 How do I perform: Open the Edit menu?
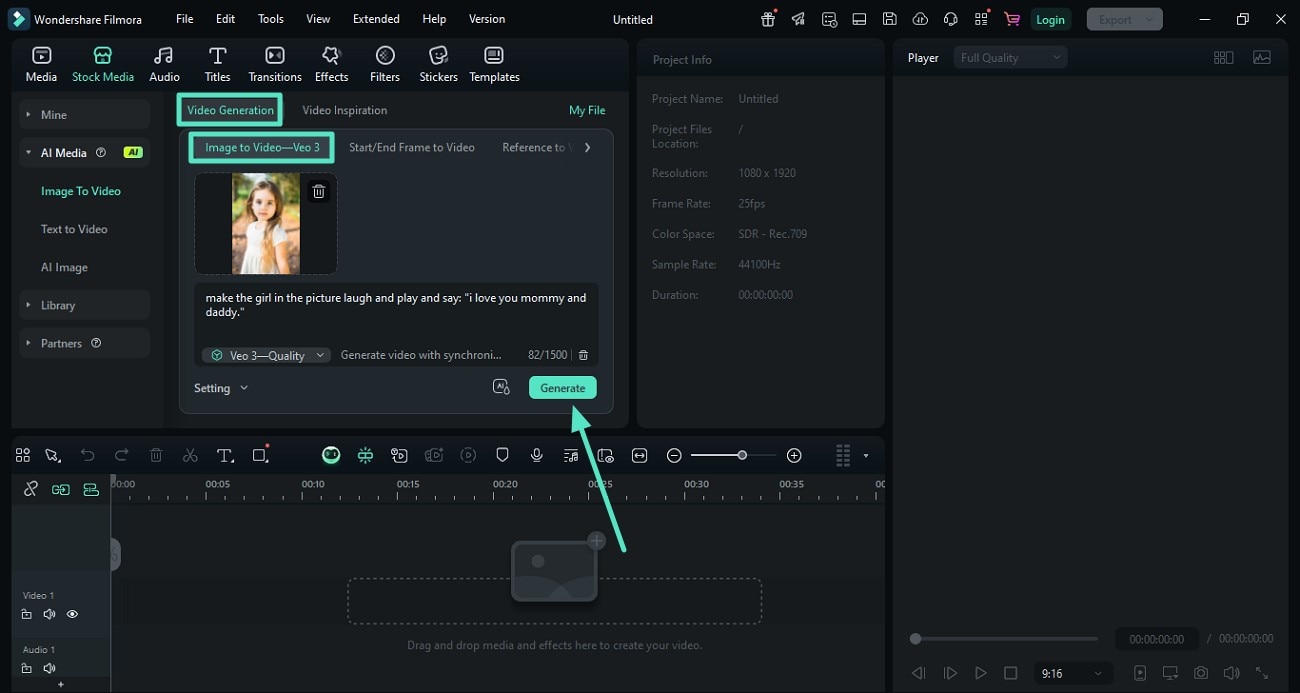tap(226, 19)
